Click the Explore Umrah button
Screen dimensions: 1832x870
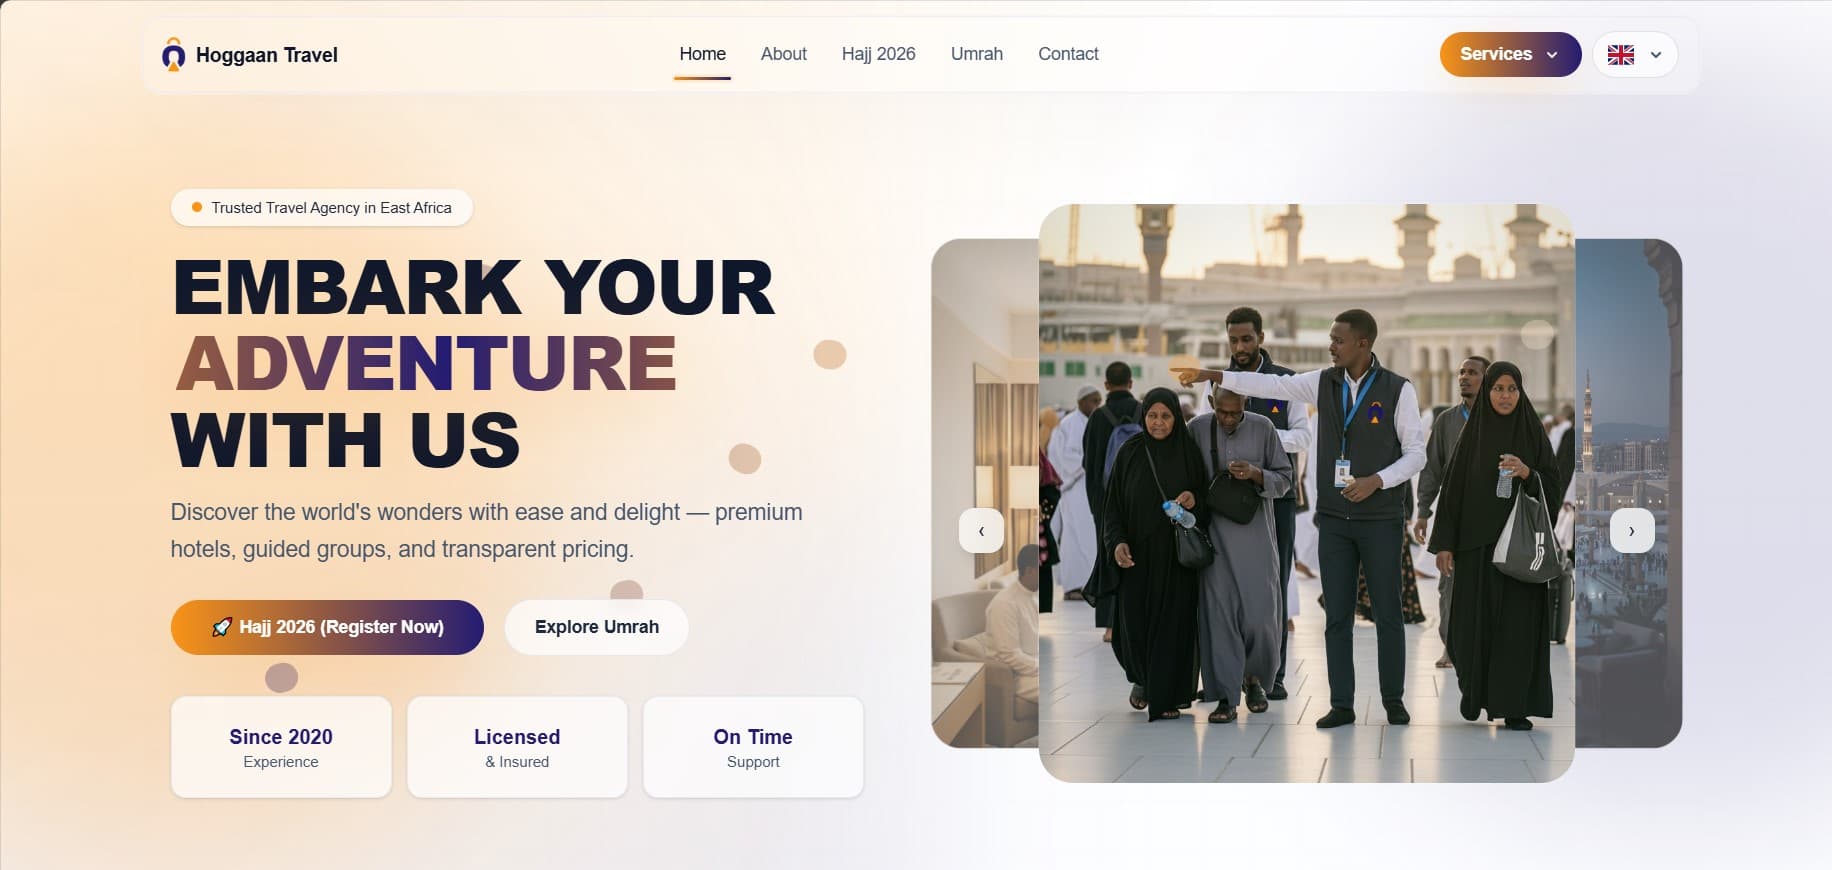click(597, 627)
